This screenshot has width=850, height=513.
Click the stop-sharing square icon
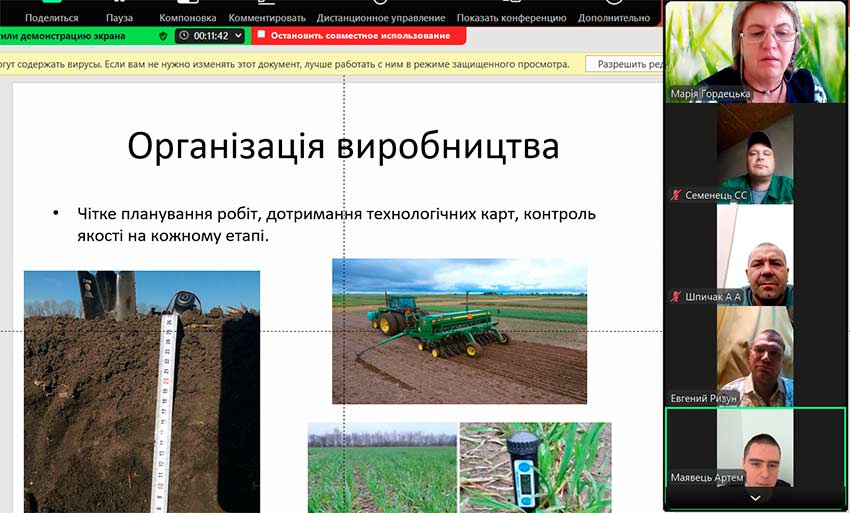click(x=261, y=34)
